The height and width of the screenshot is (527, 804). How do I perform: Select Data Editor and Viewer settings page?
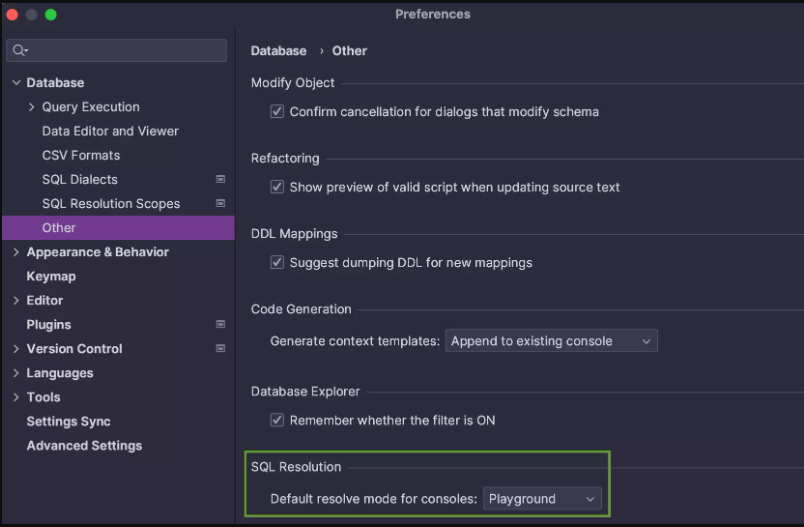pos(110,131)
